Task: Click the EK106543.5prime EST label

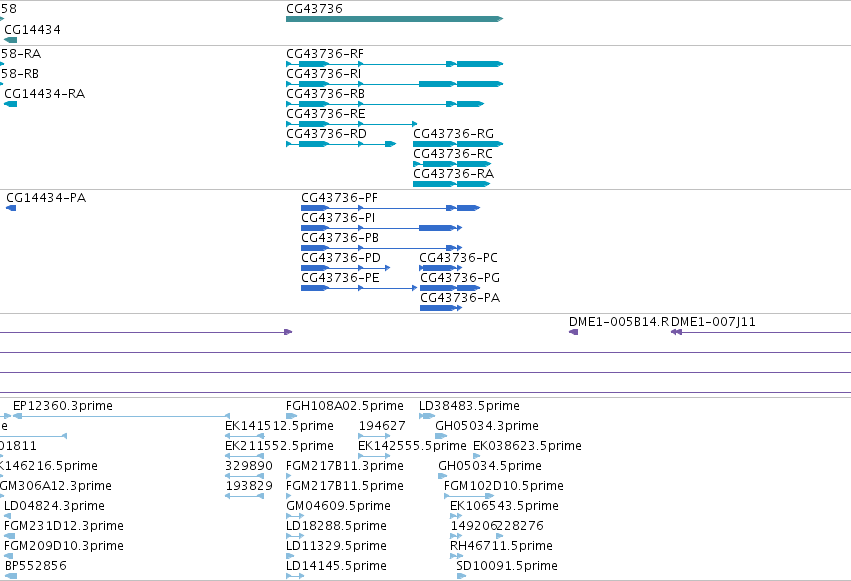Action: [x=504, y=507]
